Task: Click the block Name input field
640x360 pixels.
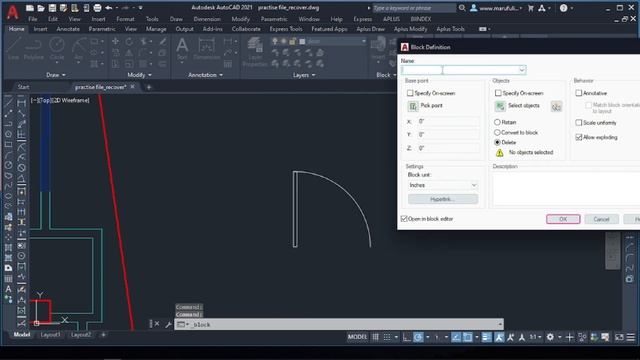Action: coord(459,70)
